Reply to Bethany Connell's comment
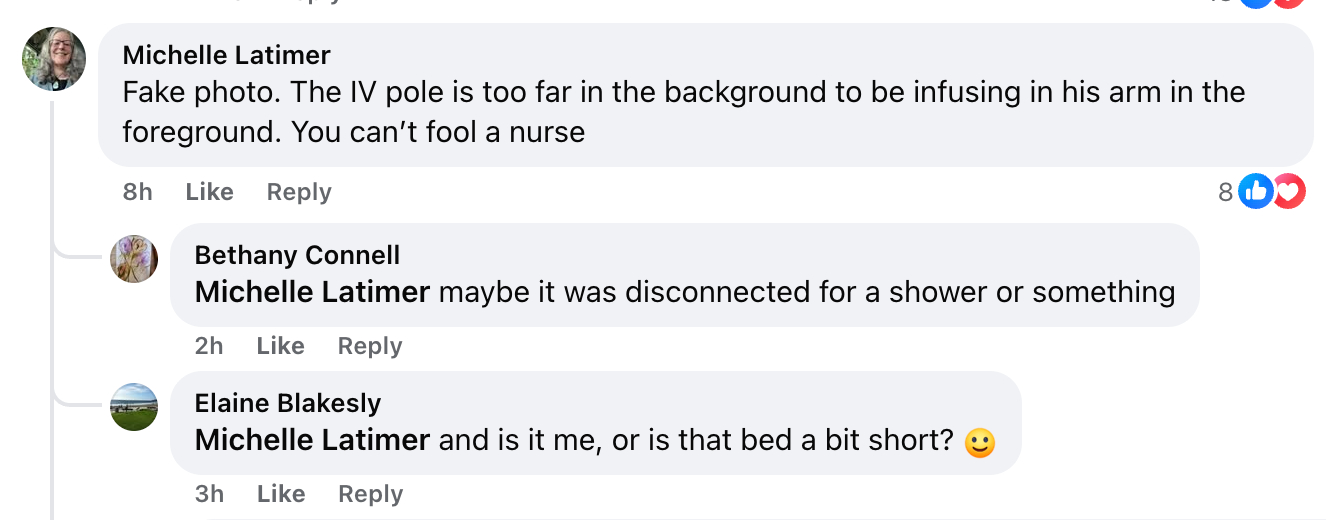Viewport: 1326px width, 520px height. [x=370, y=346]
